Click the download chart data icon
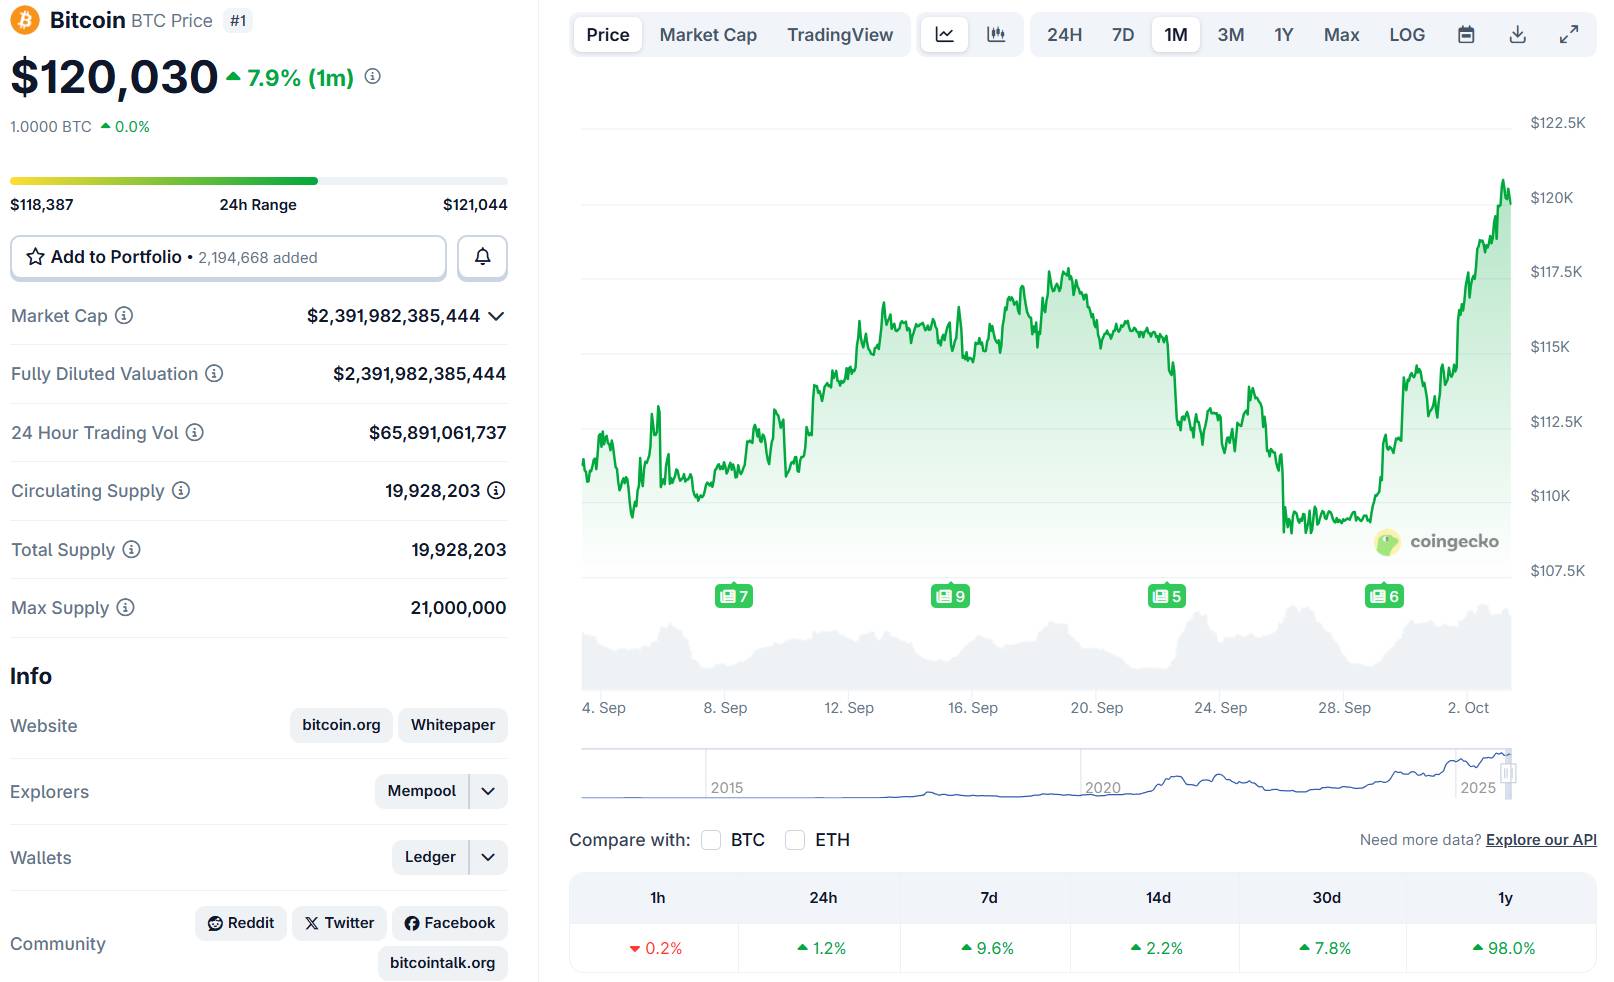 coord(1517,35)
